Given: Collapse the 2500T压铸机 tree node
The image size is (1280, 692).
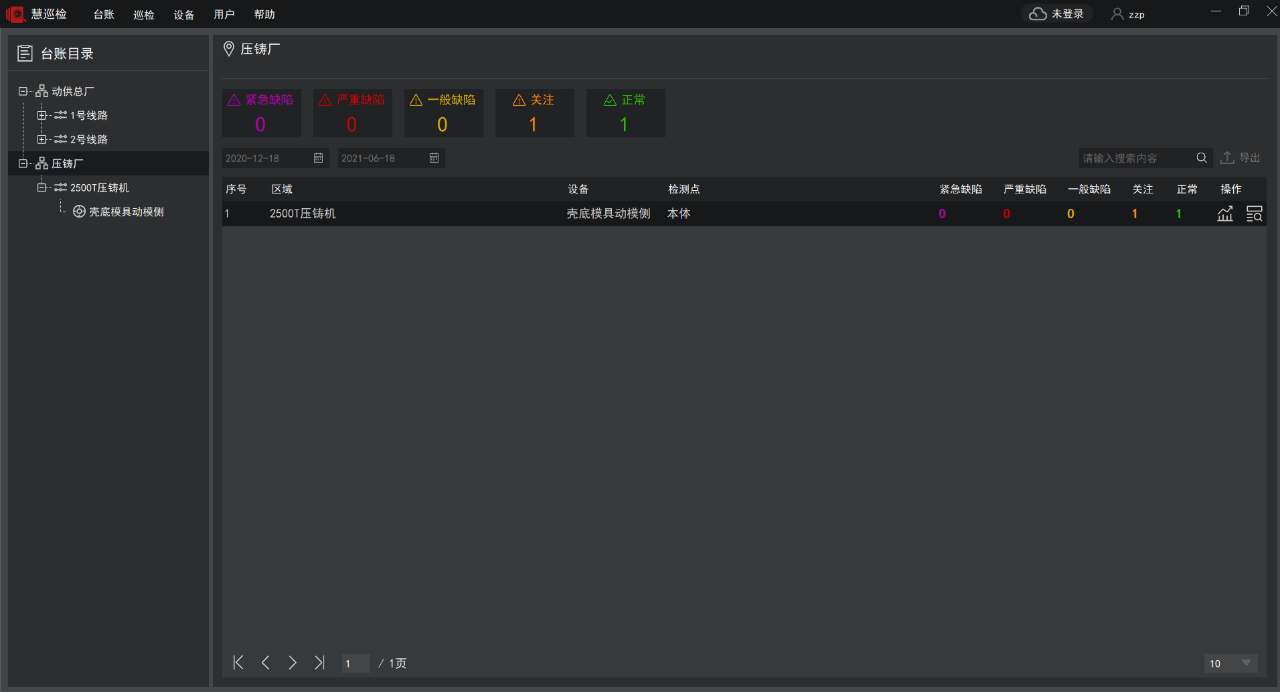Looking at the screenshot, I should click(x=42, y=188).
